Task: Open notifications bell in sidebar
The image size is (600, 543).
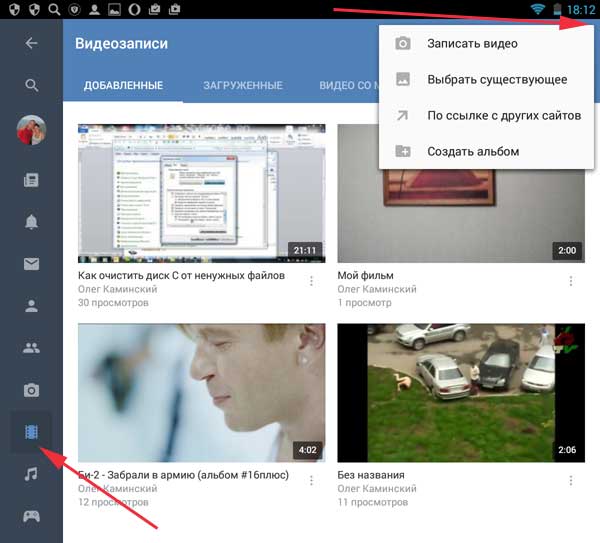Action: pos(31,222)
